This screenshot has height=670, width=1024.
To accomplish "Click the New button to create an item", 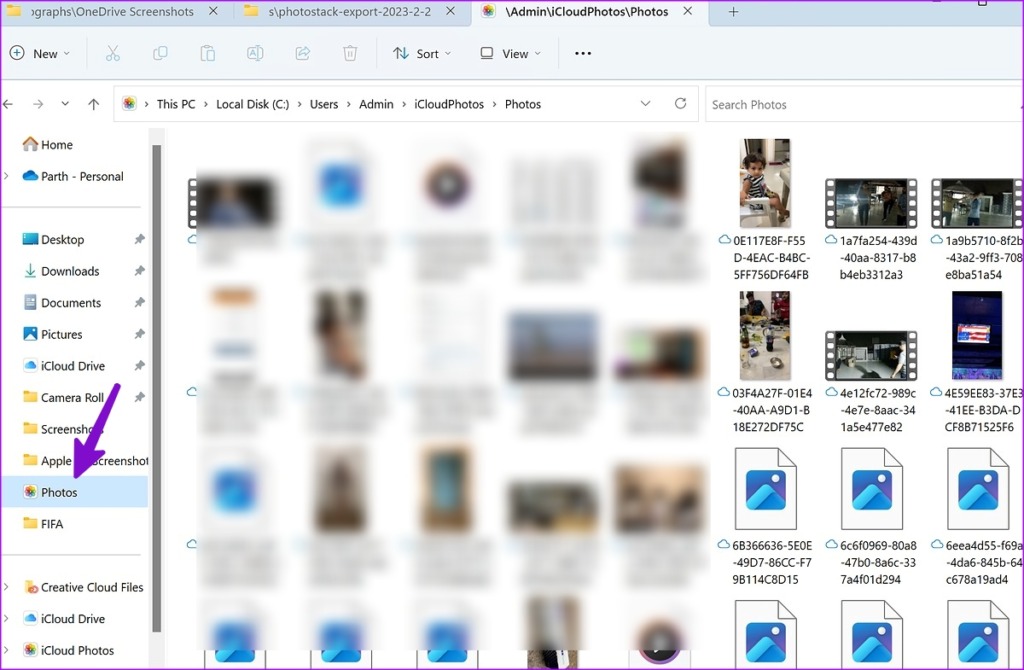I will [x=41, y=53].
